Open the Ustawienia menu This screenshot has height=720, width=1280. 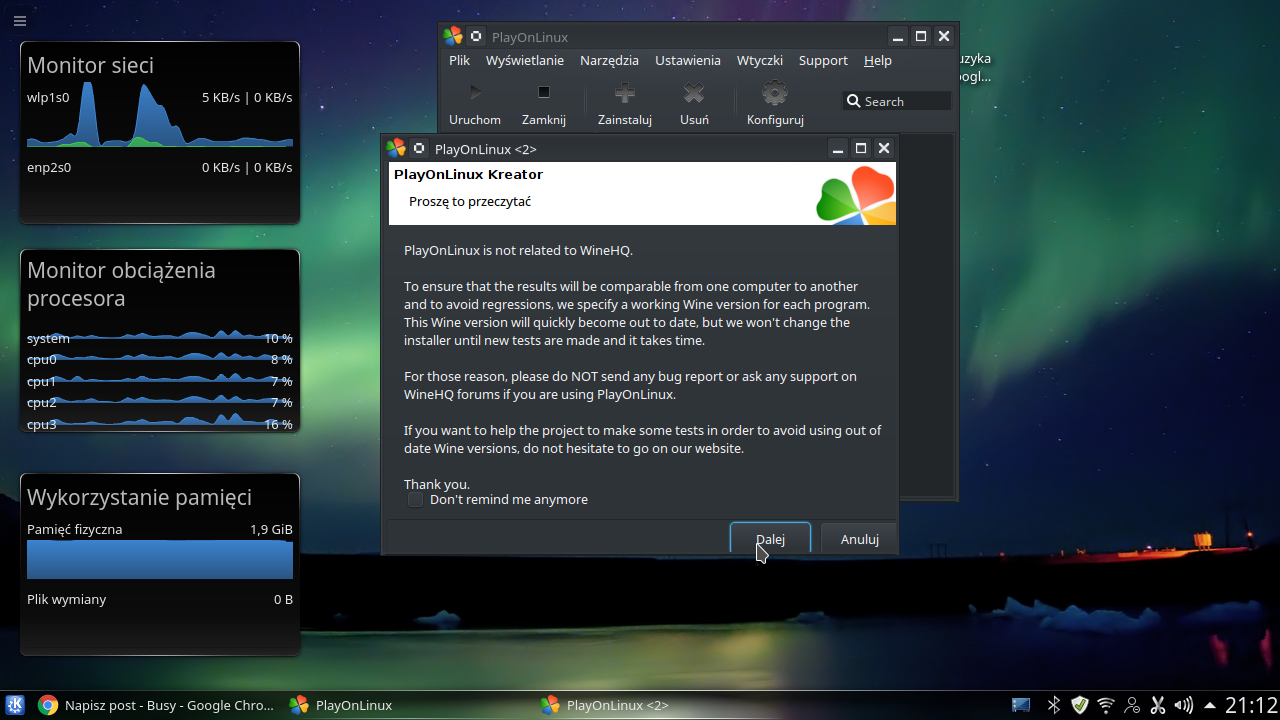click(688, 60)
